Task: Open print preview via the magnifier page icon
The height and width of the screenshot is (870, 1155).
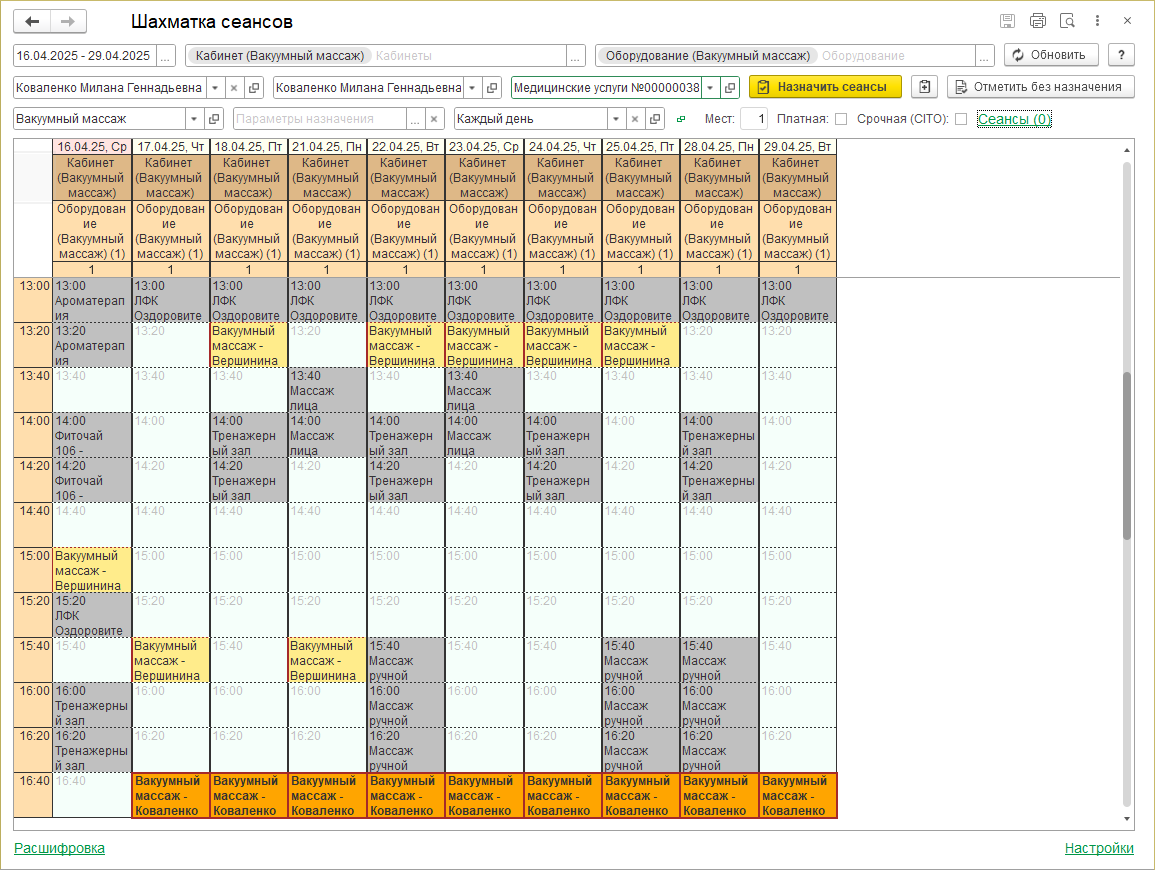Action: click(x=1067, y=21)
